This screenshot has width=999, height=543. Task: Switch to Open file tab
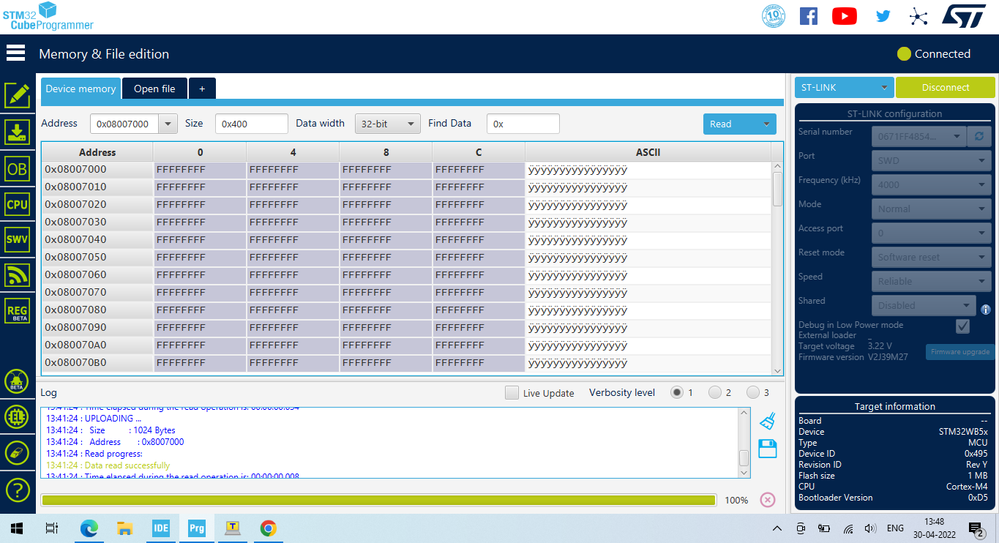(x=154, y=89)
